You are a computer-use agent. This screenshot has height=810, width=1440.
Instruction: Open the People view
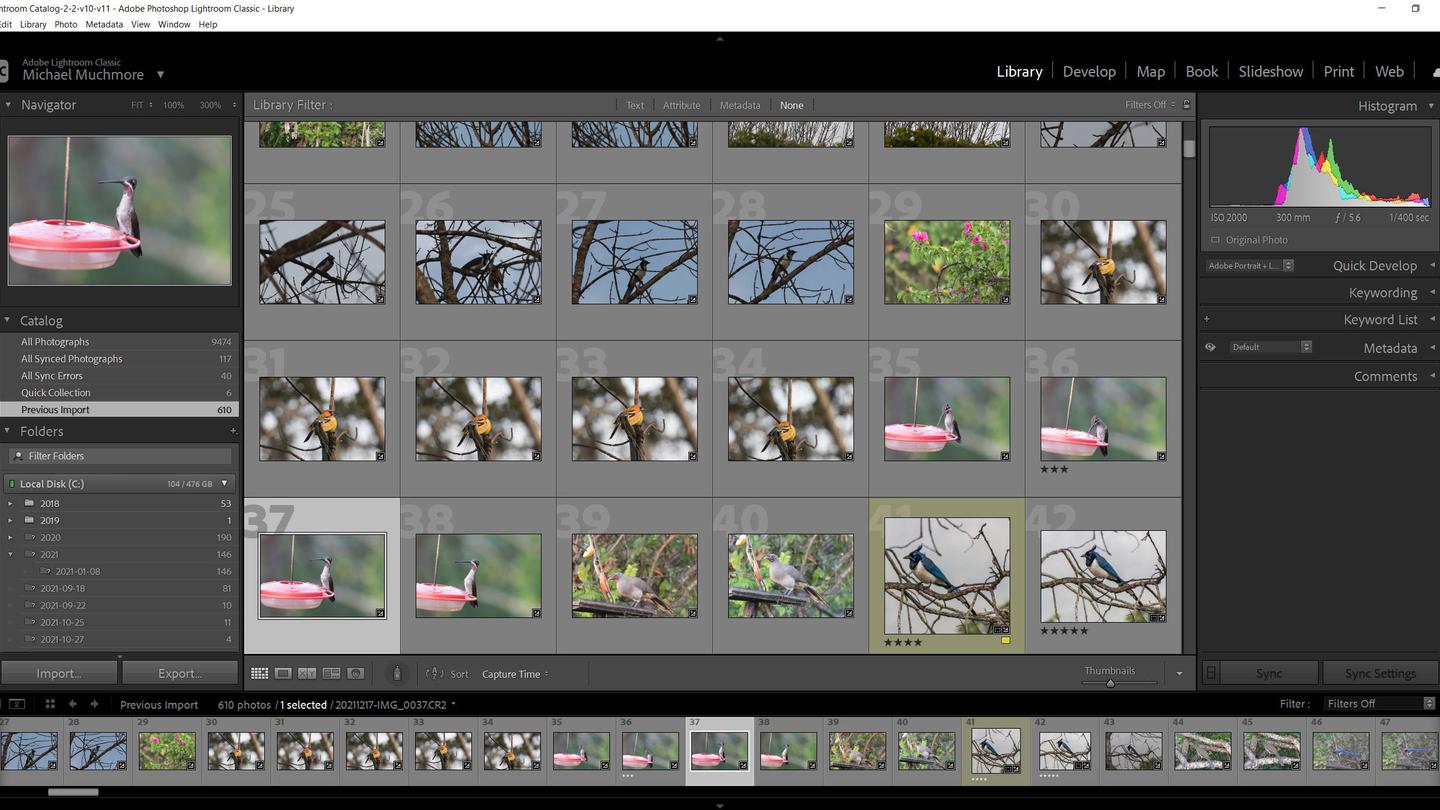point(355,673)
